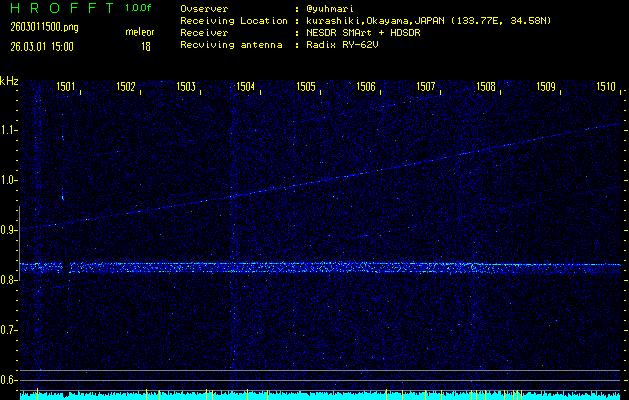Click the 2603011500.png filename
This screenshot has width=629, height=400.
[37, 29]
